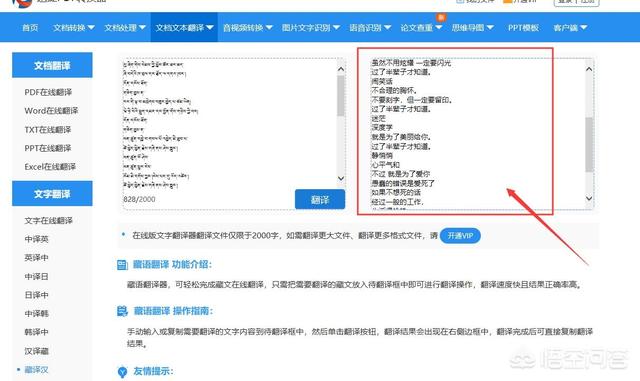Open PPT在线翻译 in the sidebar

click(x=48, y=148)
